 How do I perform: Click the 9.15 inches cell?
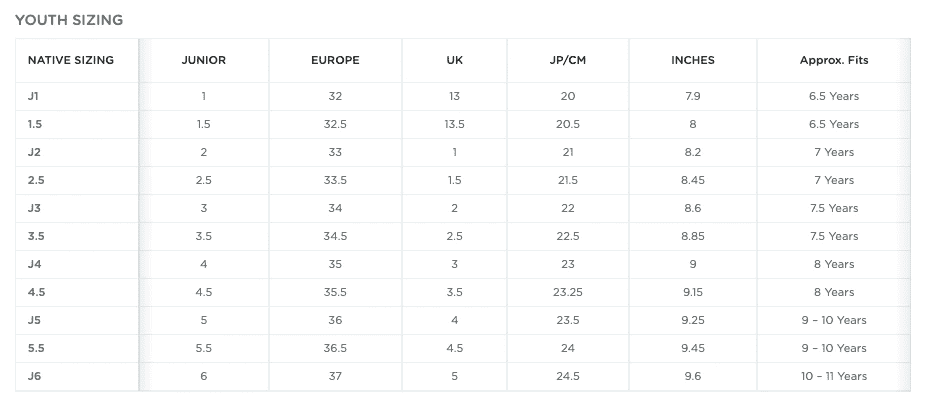[x=693, y=292]
